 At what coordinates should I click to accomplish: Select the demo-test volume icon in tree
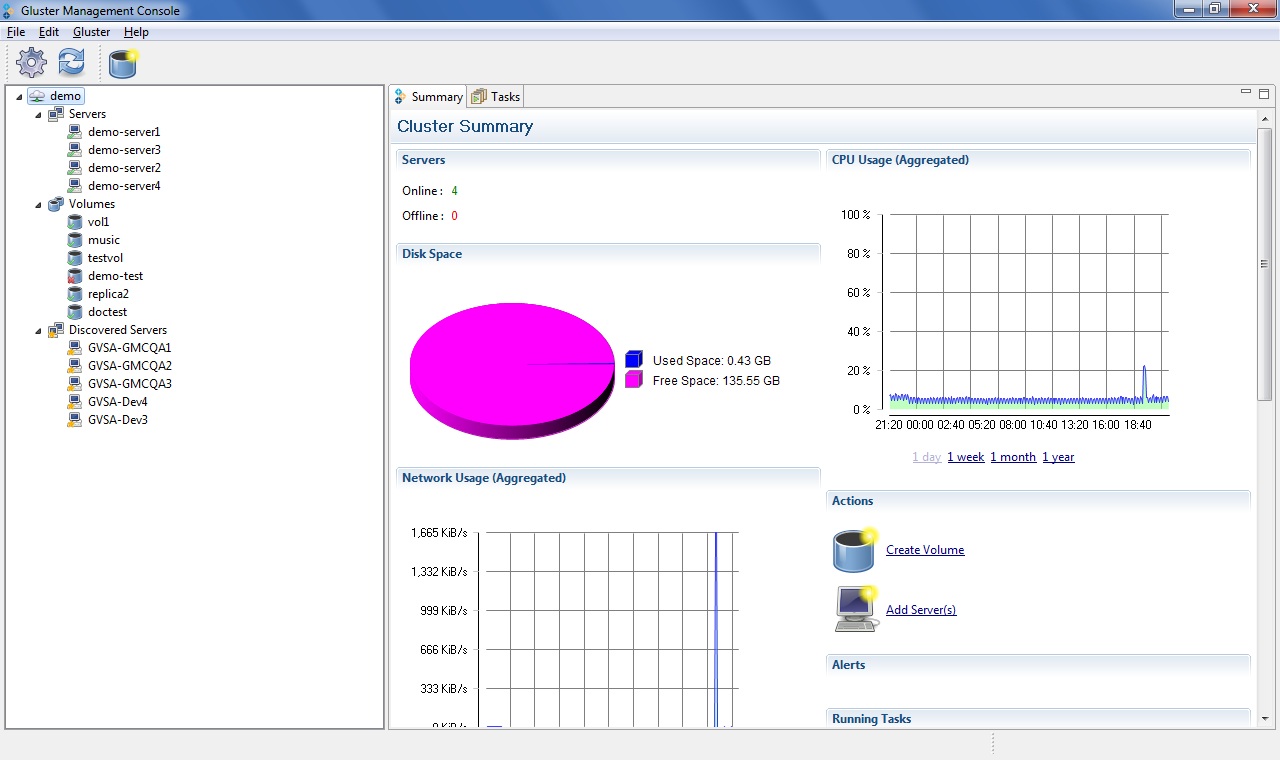click(75, 276)
